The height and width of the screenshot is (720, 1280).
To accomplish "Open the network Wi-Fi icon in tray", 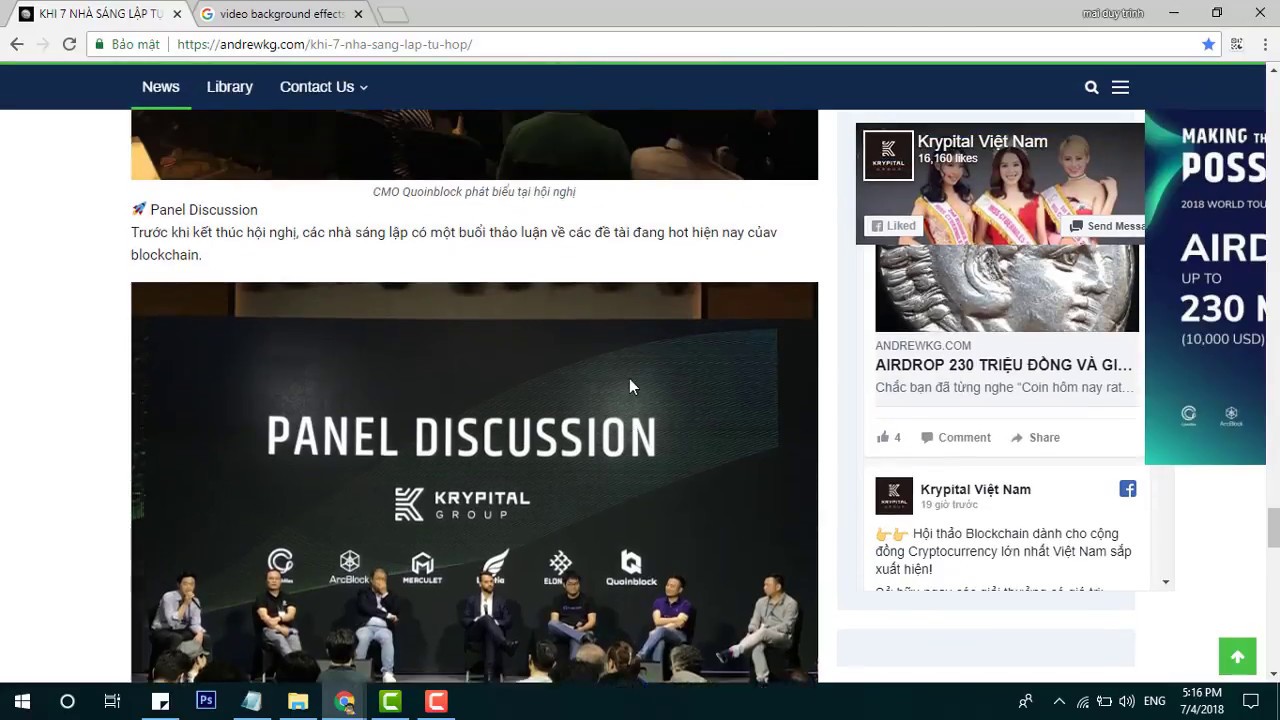I will pos(1083,701).
